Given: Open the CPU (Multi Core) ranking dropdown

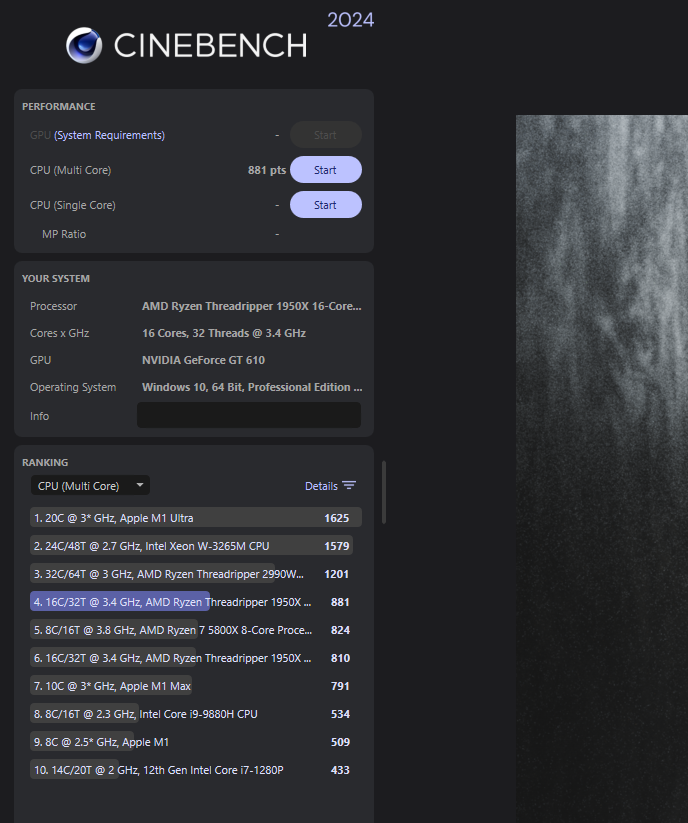Looking at the screenshot, I should [x=90, y=486].
